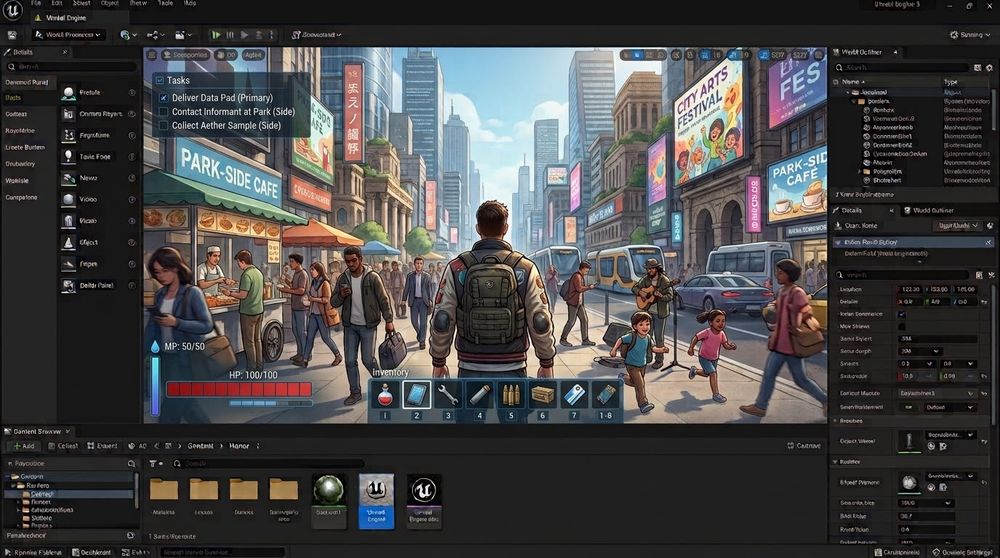This screenshot has height=558, width=1000.
Task: Toggle Deliver Data Pad (Primary) checkbox
Action: pos(163,98)
